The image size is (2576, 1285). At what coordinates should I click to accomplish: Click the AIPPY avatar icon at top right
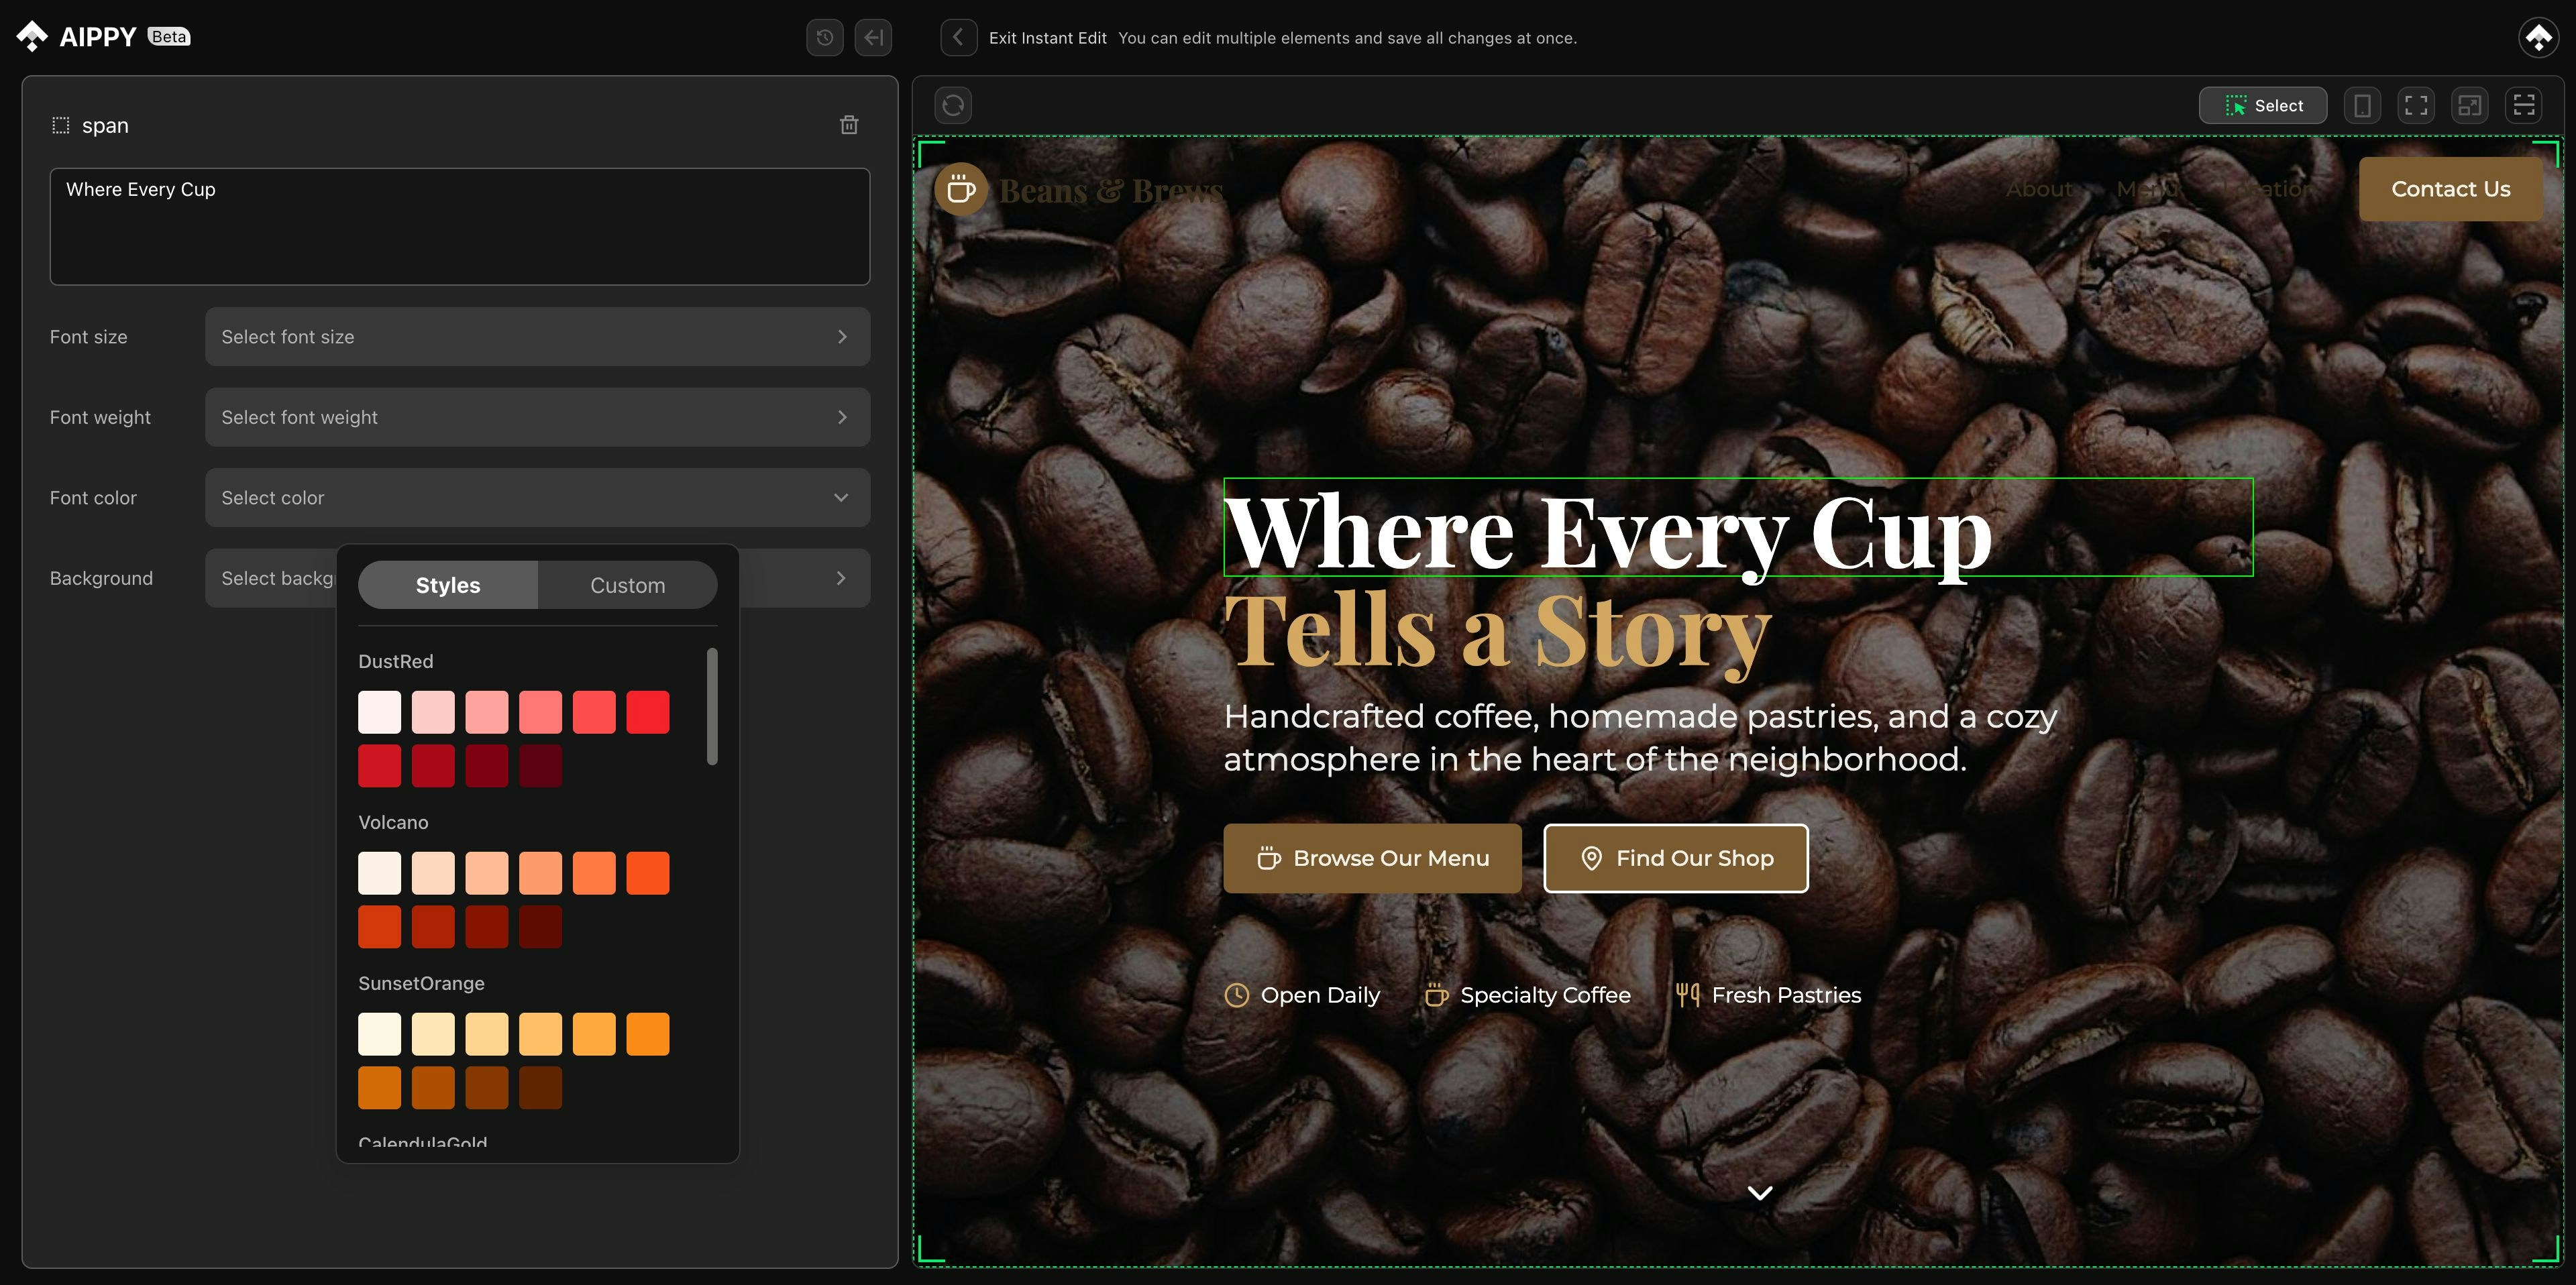pos(2538,38)
